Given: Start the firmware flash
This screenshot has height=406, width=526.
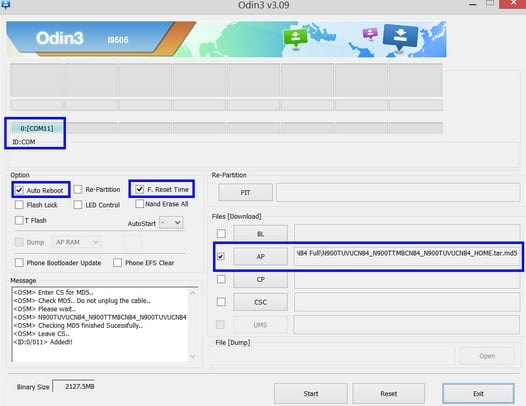Looking at the screenshot, I should 311,394.
